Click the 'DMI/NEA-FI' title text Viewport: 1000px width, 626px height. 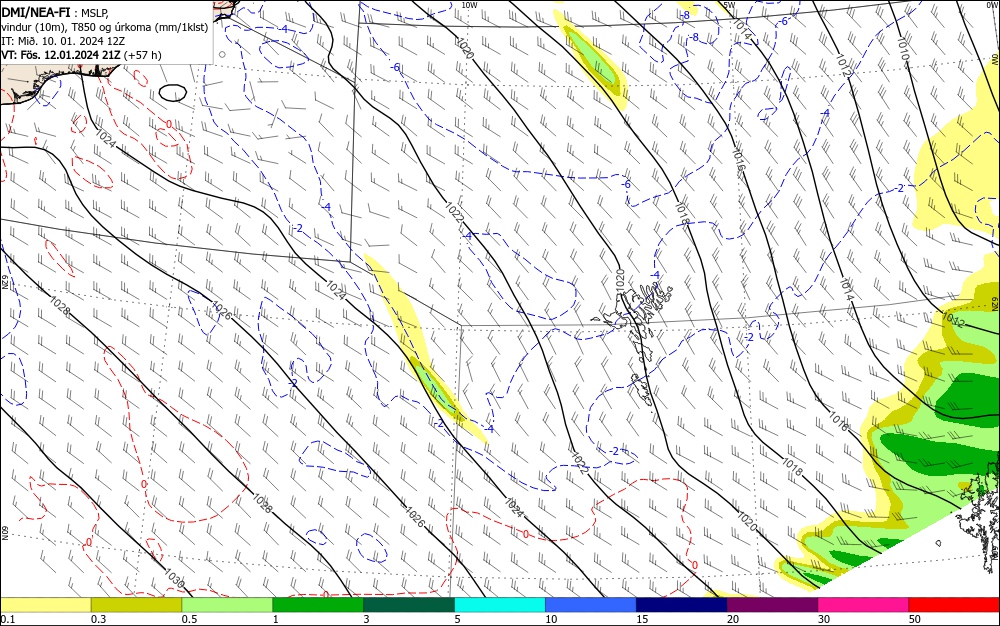pos(36,11)
